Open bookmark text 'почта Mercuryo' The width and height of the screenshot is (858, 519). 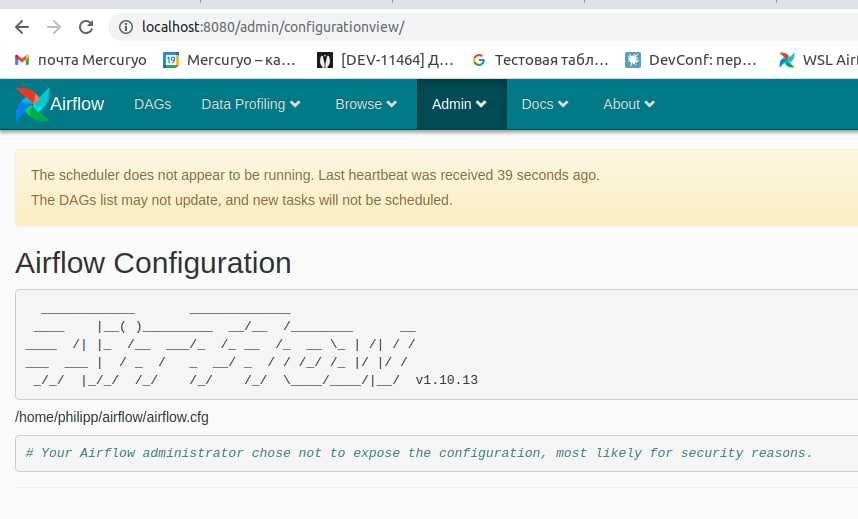[x=92, y=60]
